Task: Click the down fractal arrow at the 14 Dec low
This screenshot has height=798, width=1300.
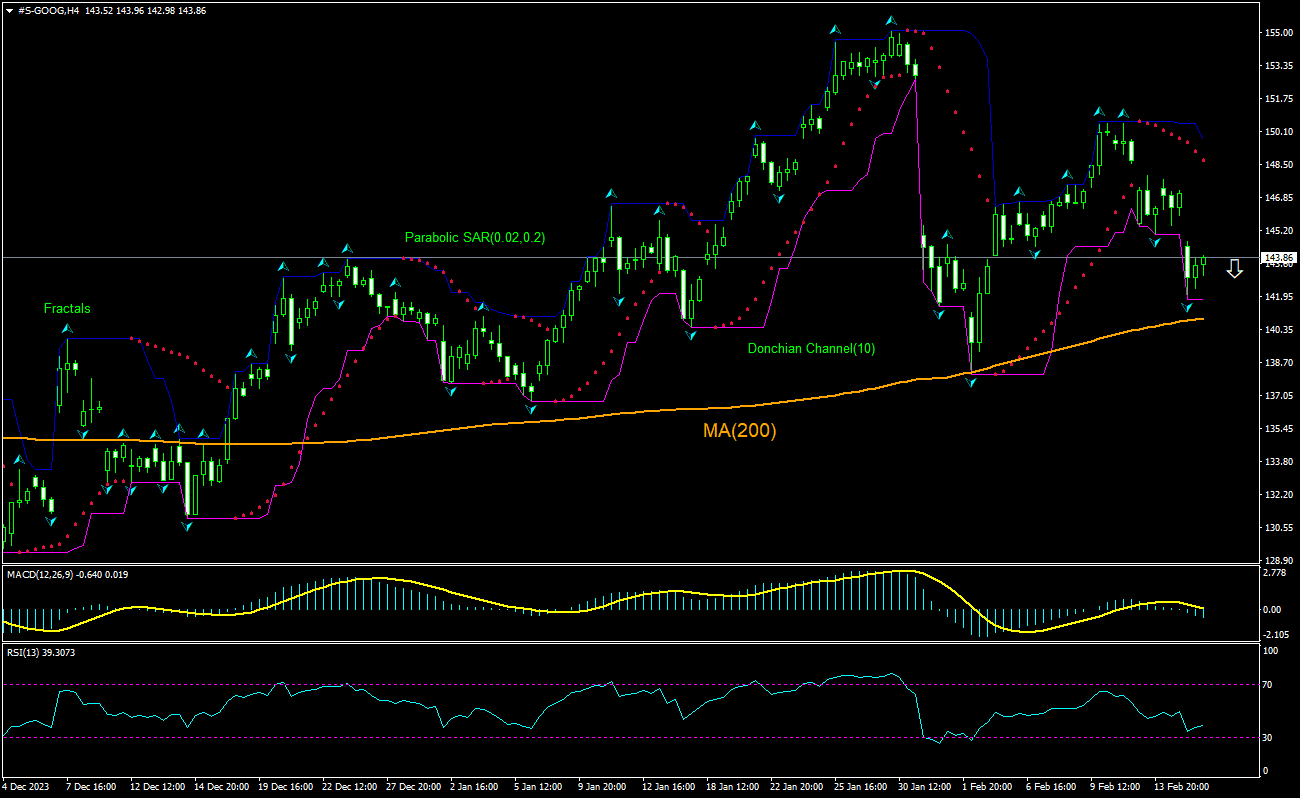Action: (187, 525)
